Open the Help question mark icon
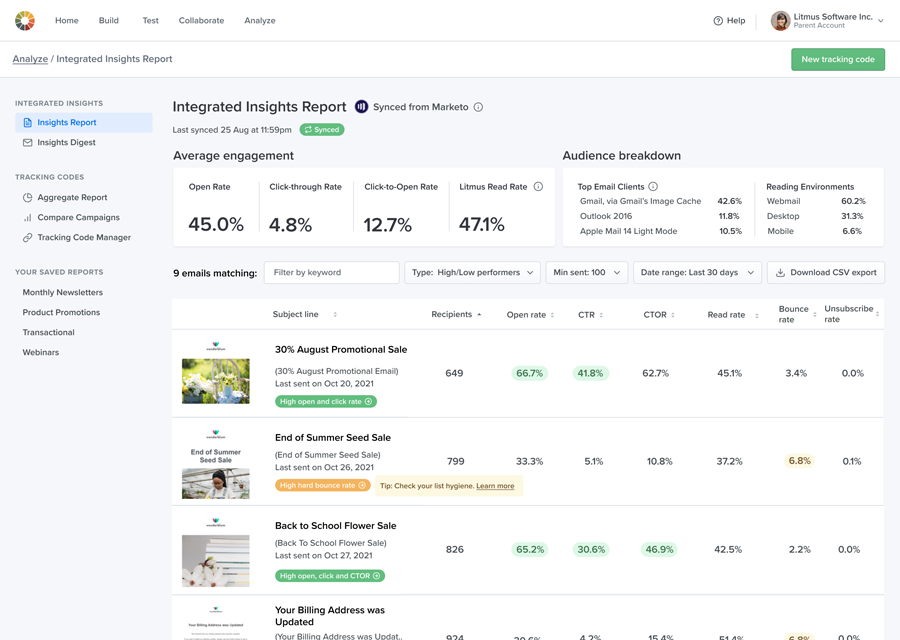 click(x=718, y=21)
